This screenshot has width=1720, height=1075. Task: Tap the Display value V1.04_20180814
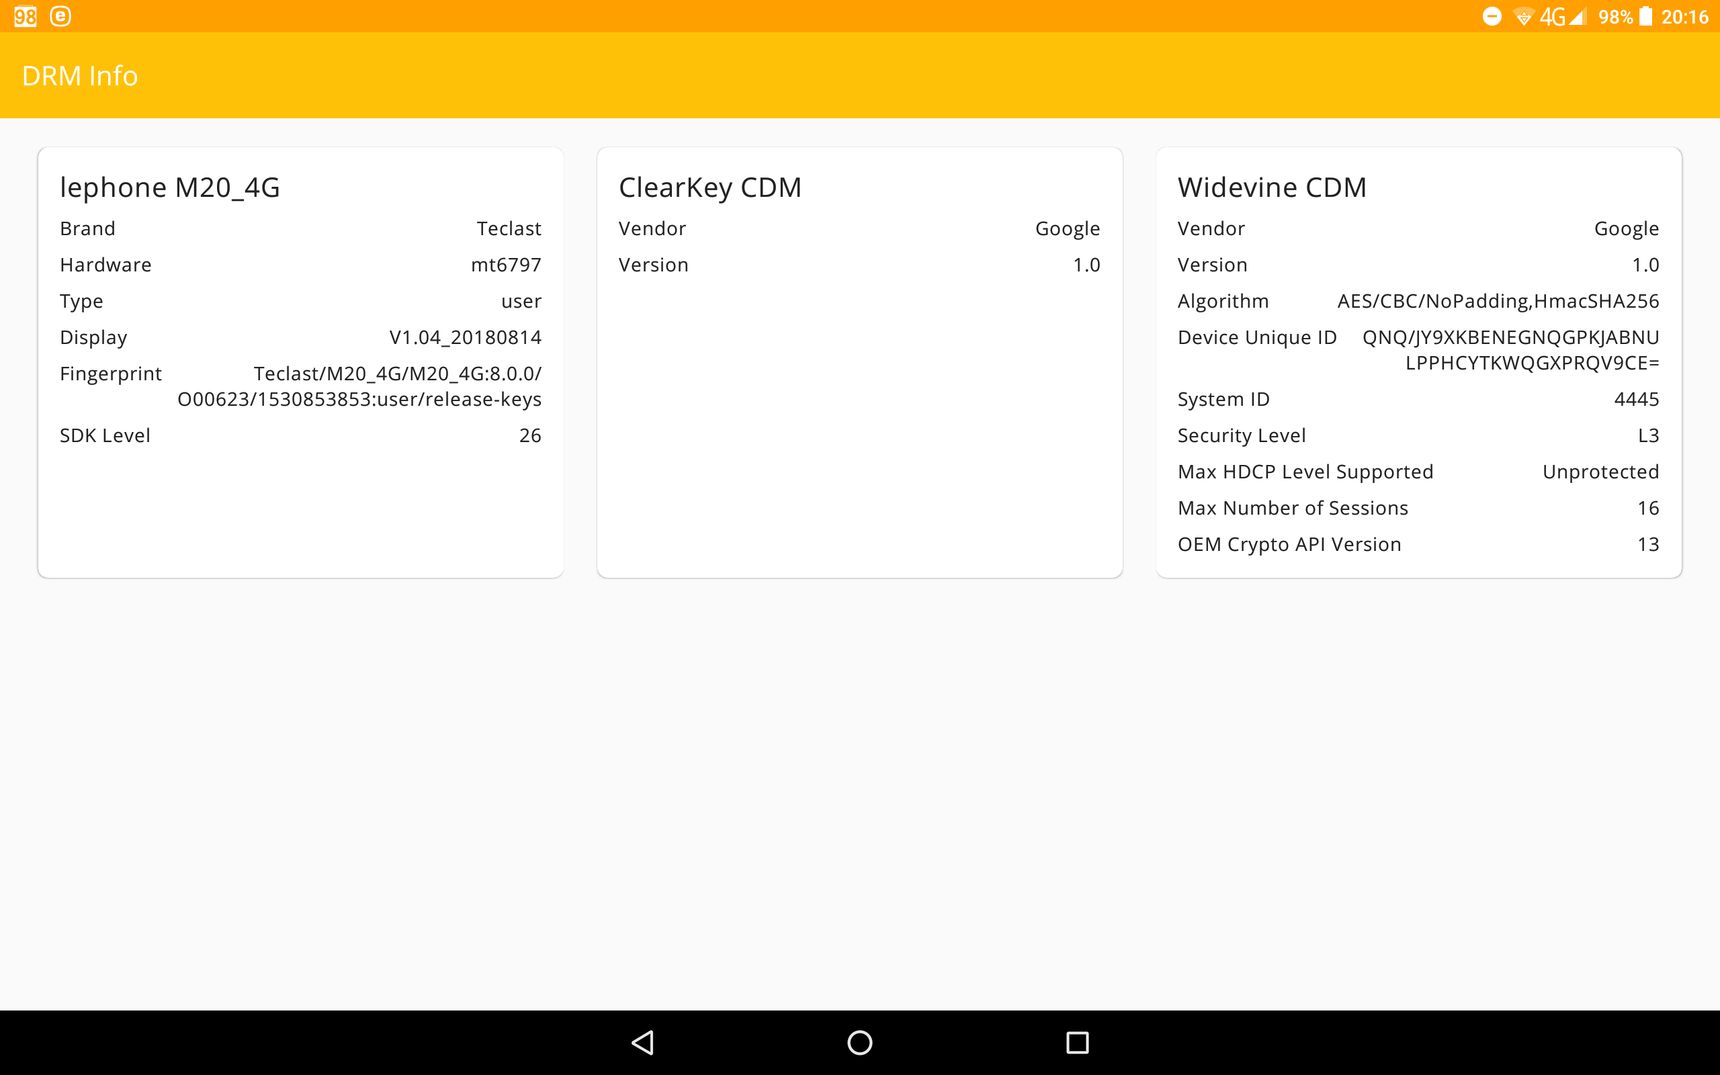point(465,337)
